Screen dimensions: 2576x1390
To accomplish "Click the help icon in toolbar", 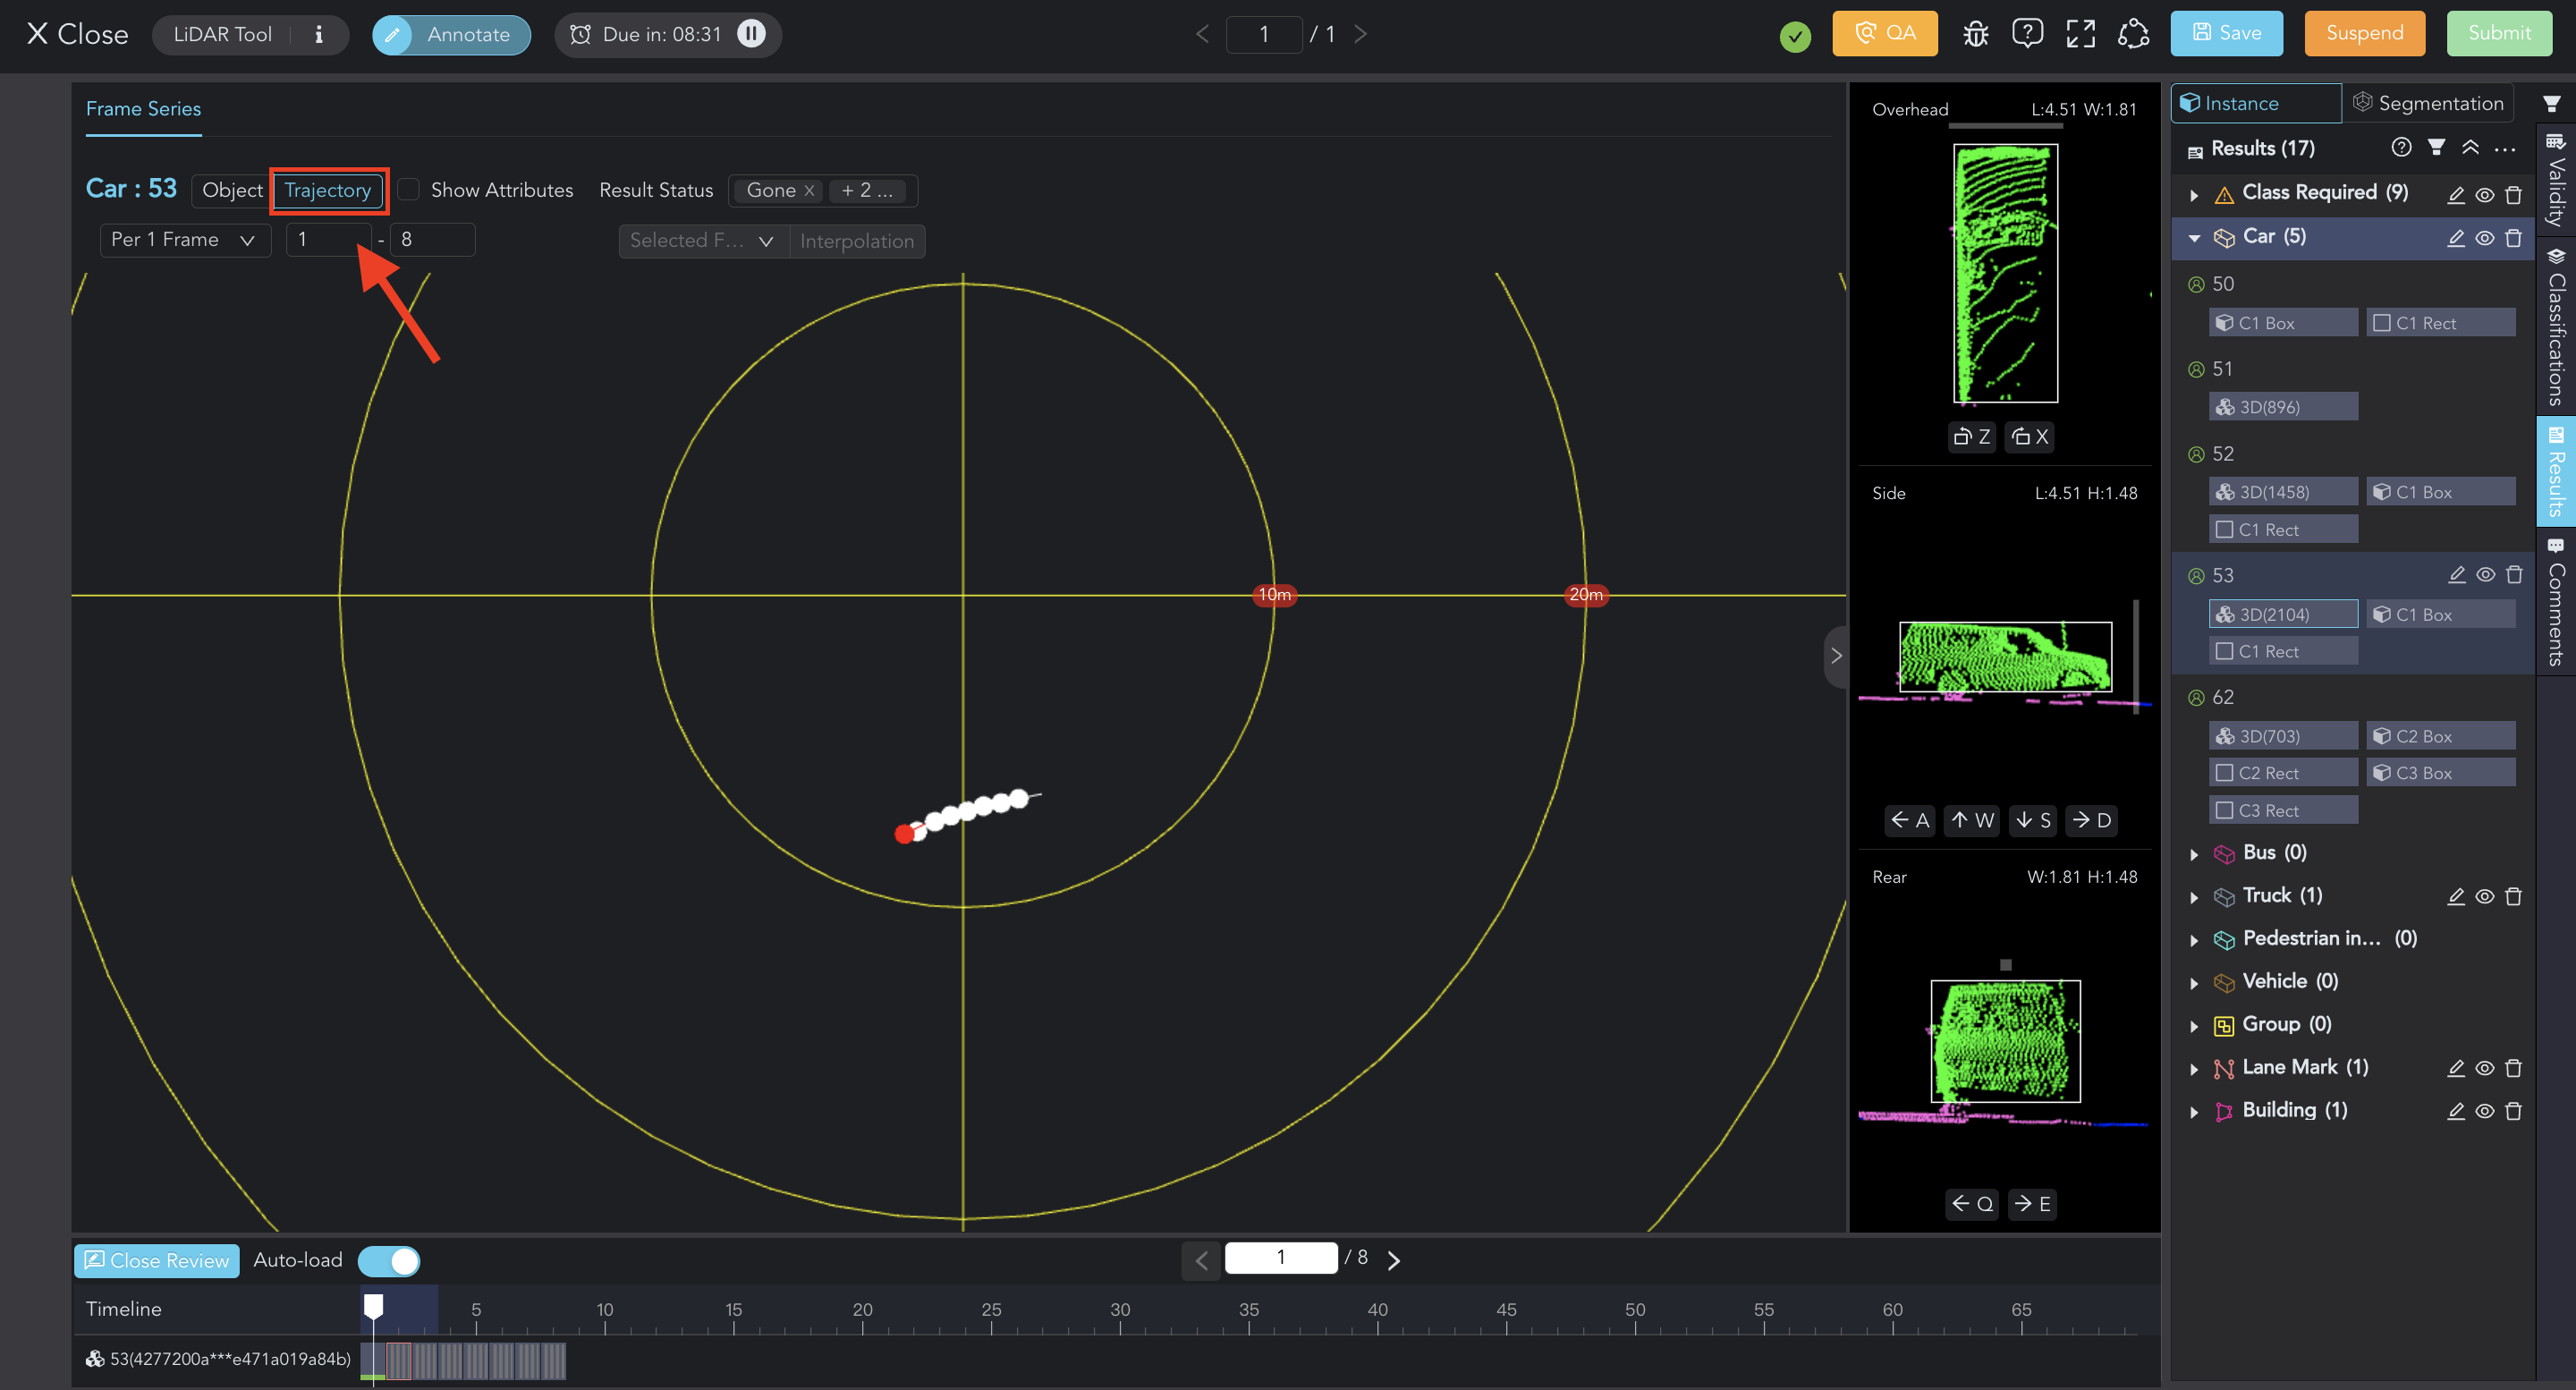I will pos(2025,34).
